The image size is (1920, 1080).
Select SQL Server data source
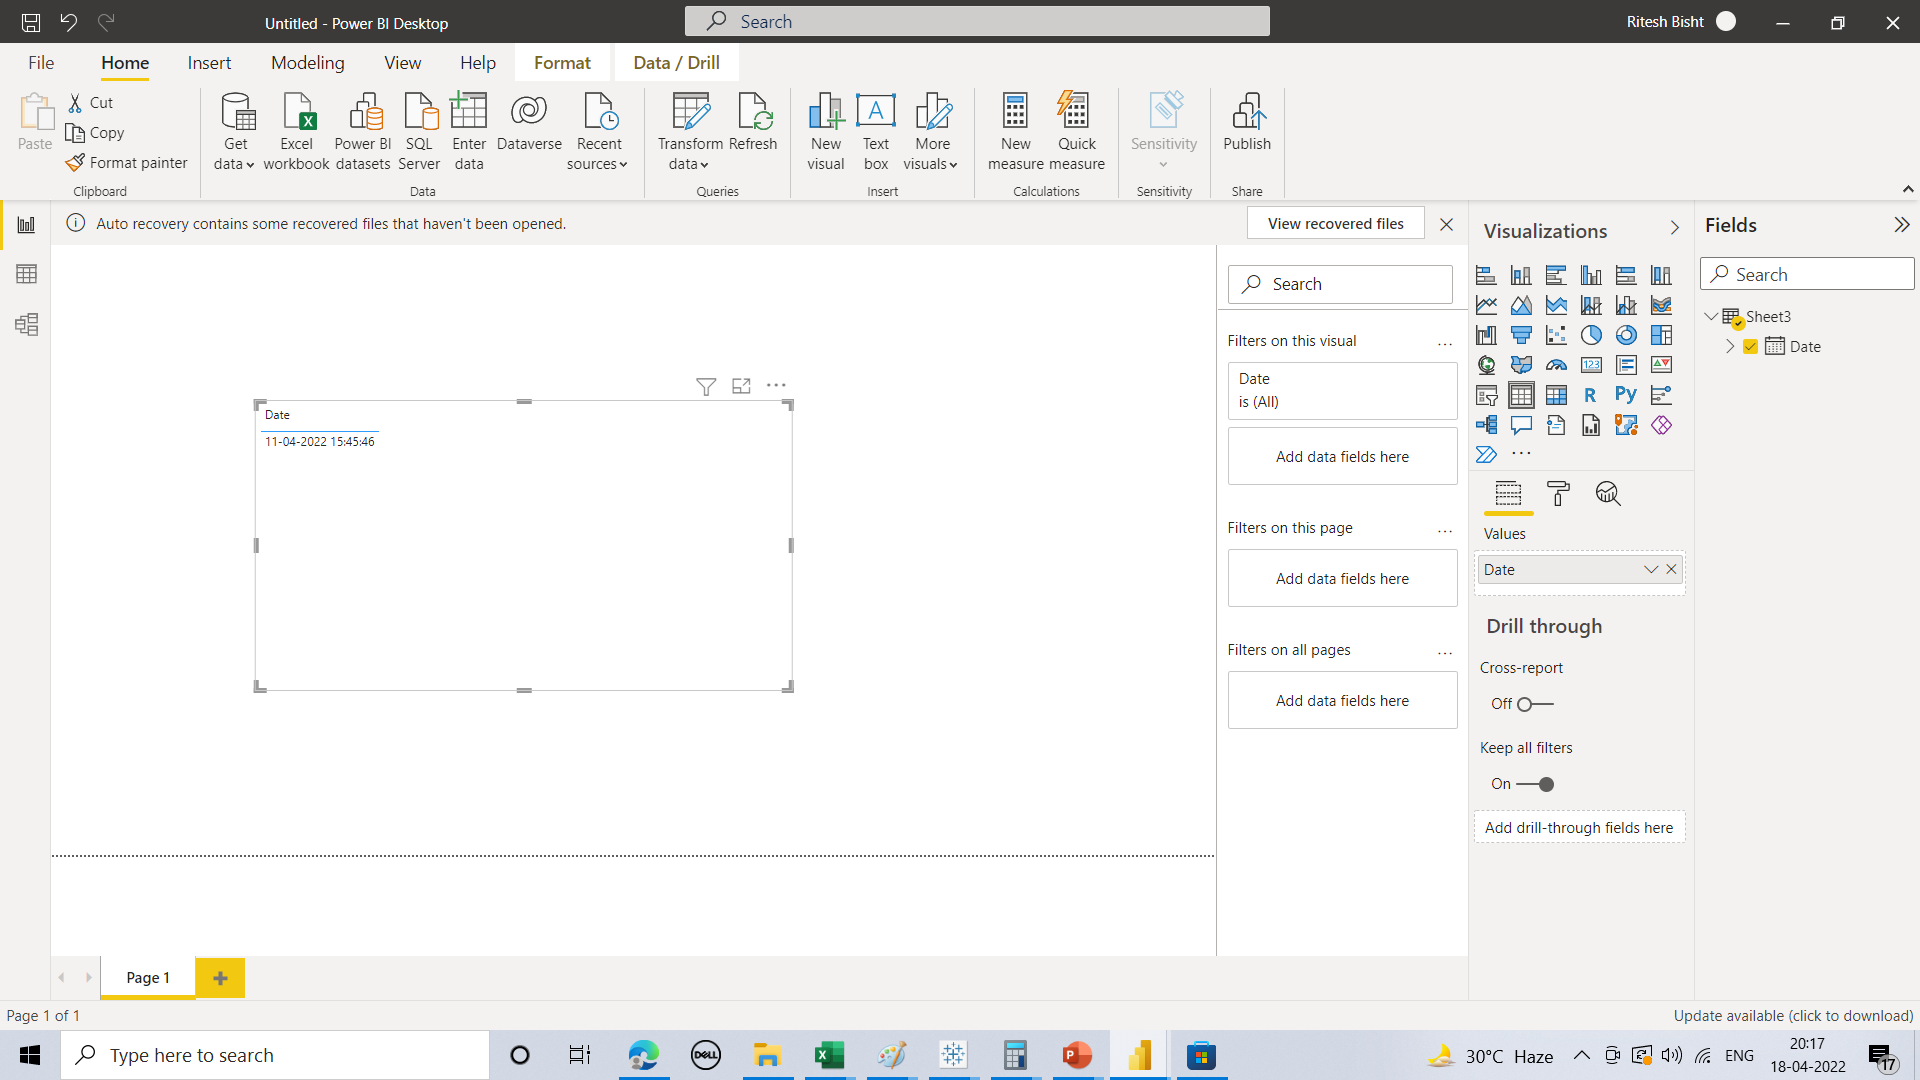click(419, 132)
